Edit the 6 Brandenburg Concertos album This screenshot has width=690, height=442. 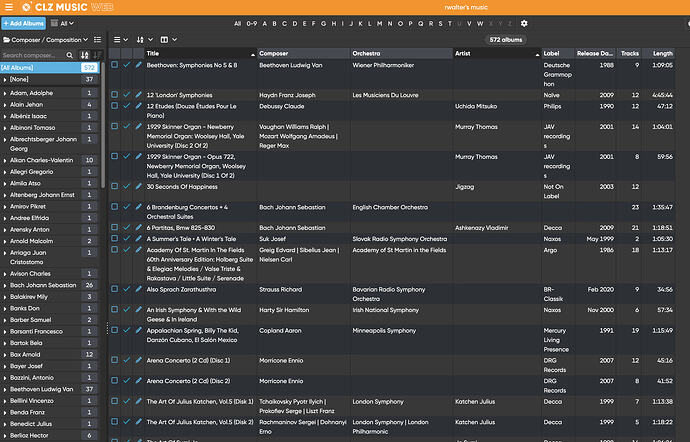tap(138, 206)
